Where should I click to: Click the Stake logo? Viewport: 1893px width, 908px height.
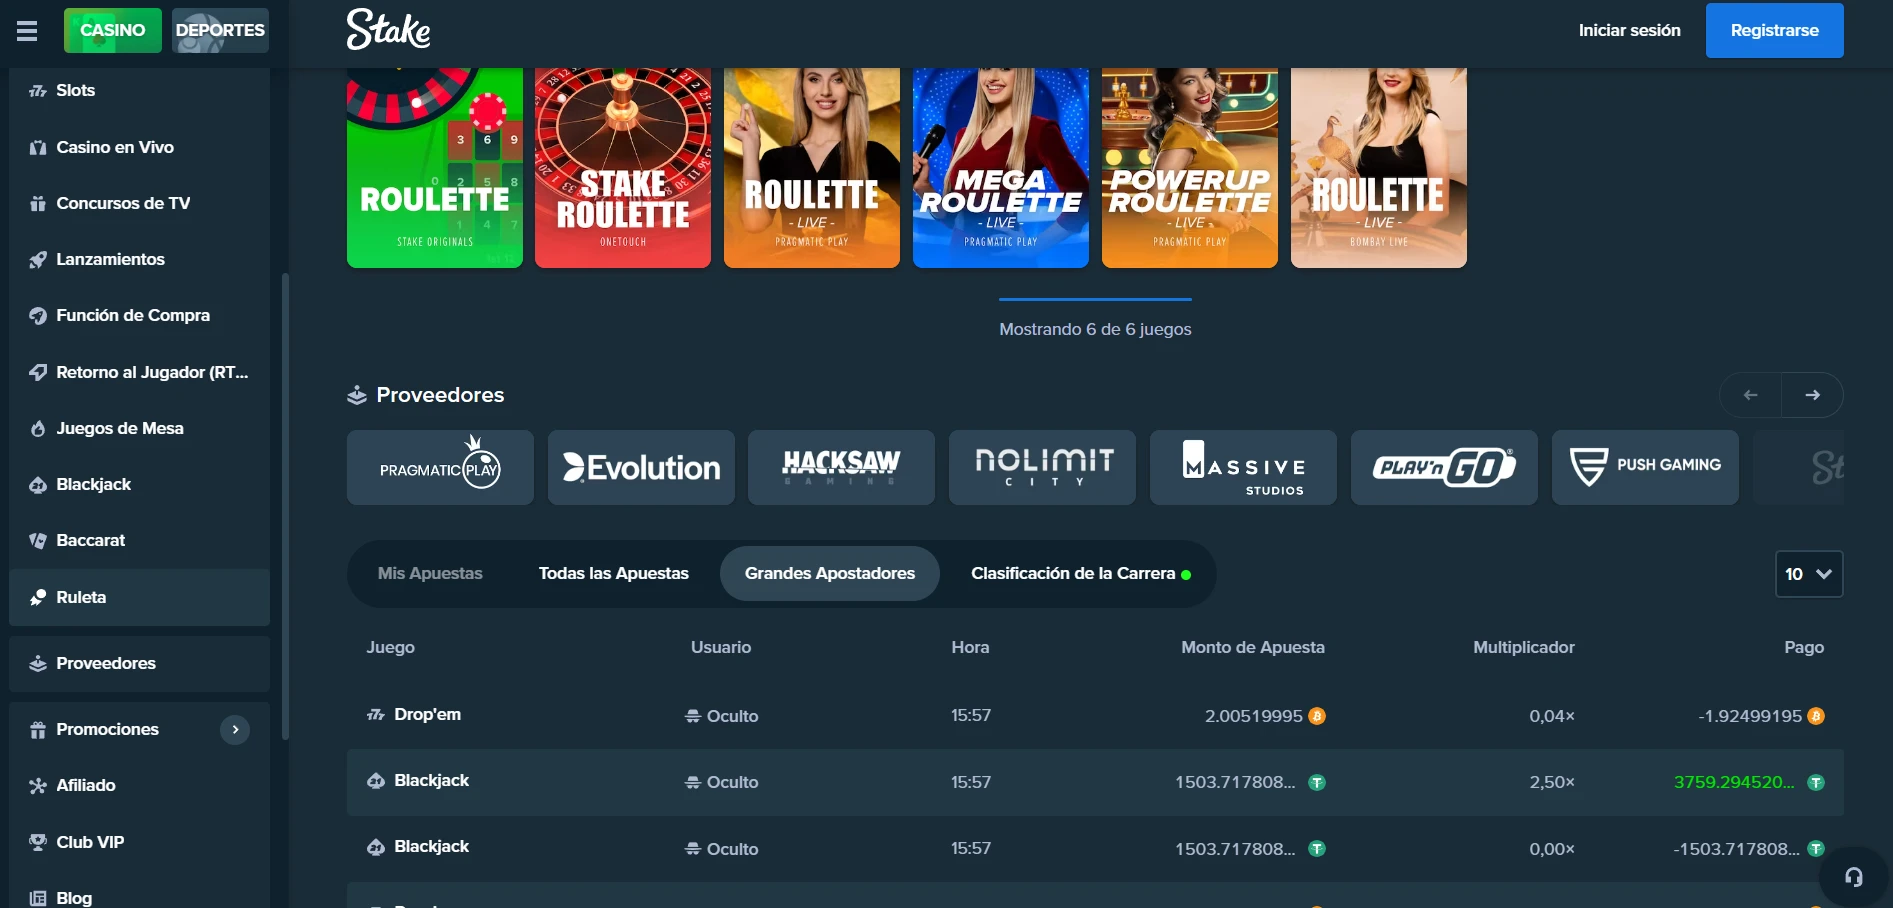(x=388, y=30)
